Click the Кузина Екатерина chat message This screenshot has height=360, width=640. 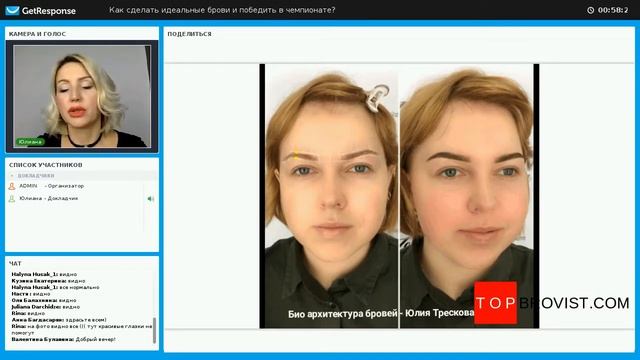[48, 281]
